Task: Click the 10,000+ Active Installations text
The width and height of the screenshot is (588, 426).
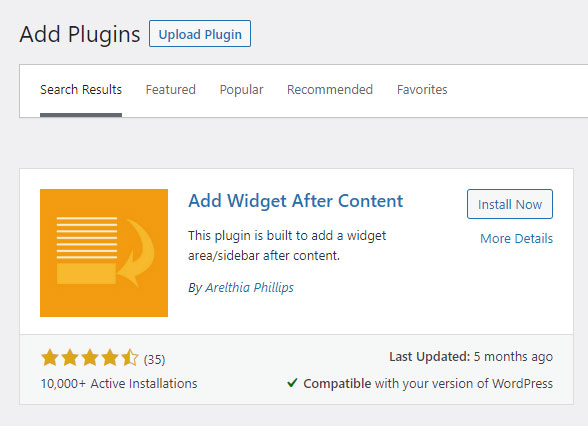Action: (119, 384)
